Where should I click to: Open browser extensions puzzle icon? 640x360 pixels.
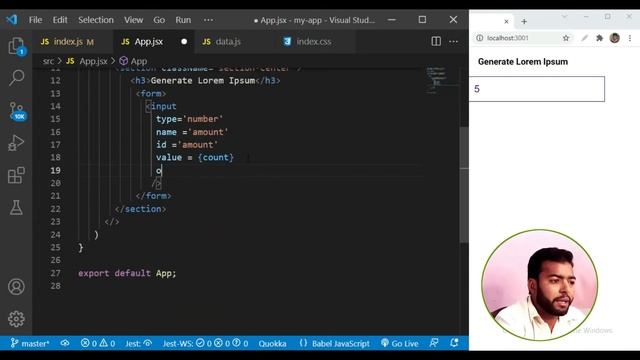coord(599,38)
